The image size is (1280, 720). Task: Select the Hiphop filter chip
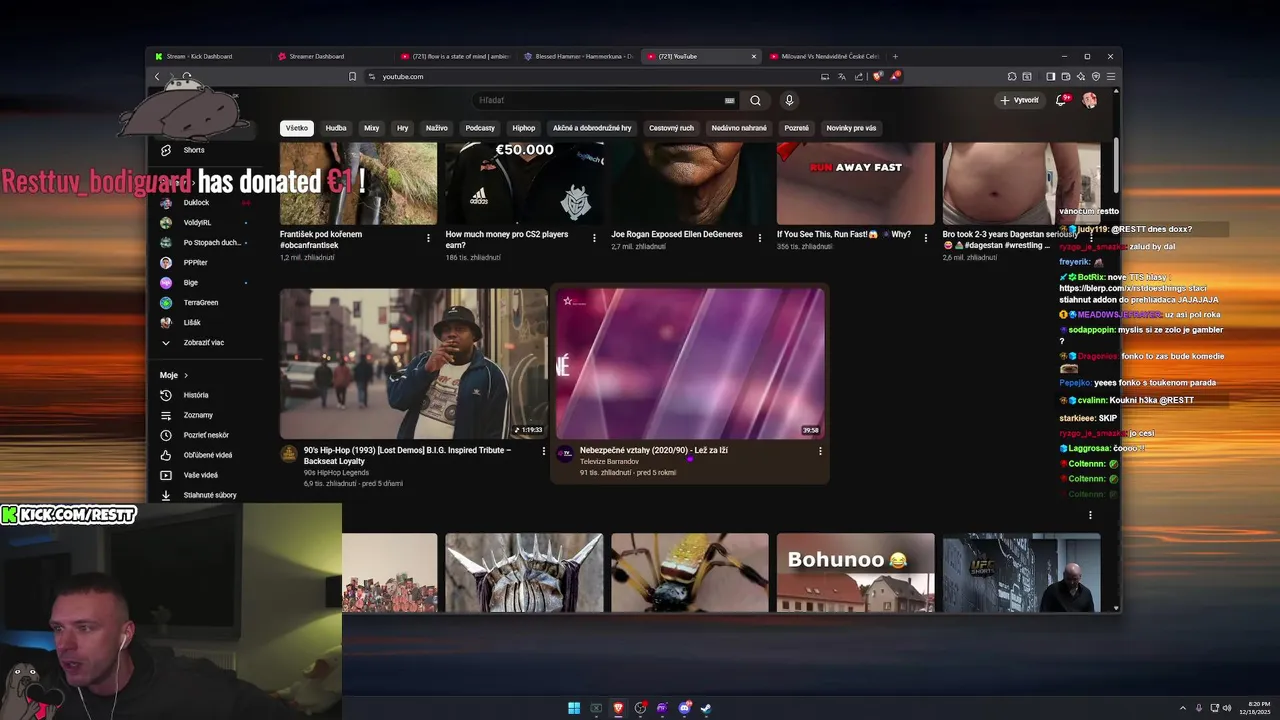524,128
